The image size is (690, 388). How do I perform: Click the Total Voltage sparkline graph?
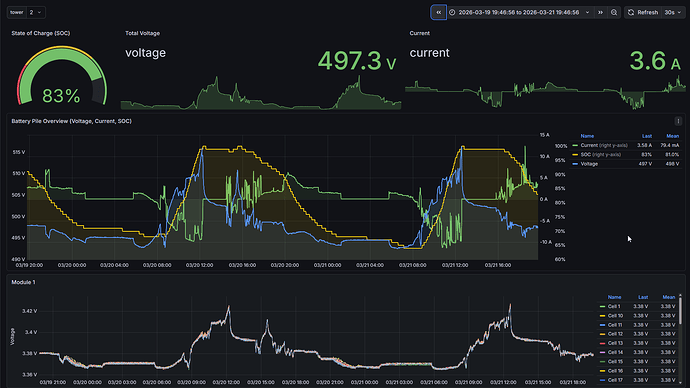click(261, 92)
